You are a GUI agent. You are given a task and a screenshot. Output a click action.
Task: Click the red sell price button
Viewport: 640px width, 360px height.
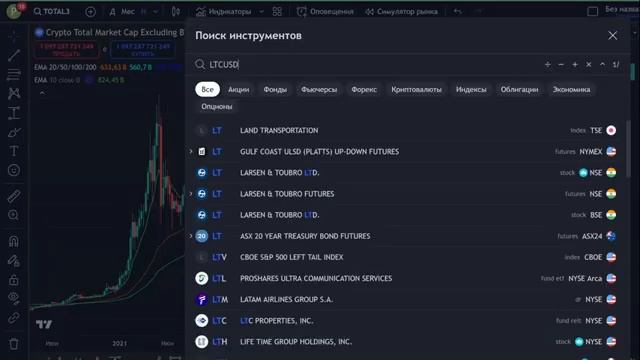(67, 50)
